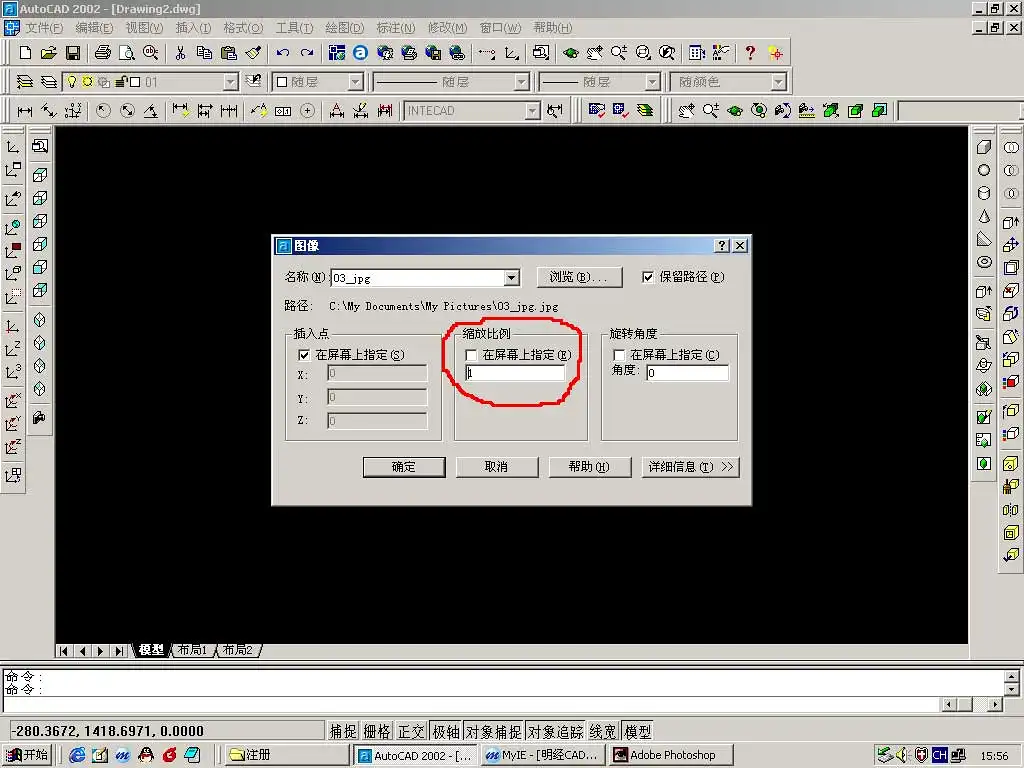Open the 名称 dropdown showing 03_jpg
The width and height of the screenshot is (1024, 768).
click(512, 278)
